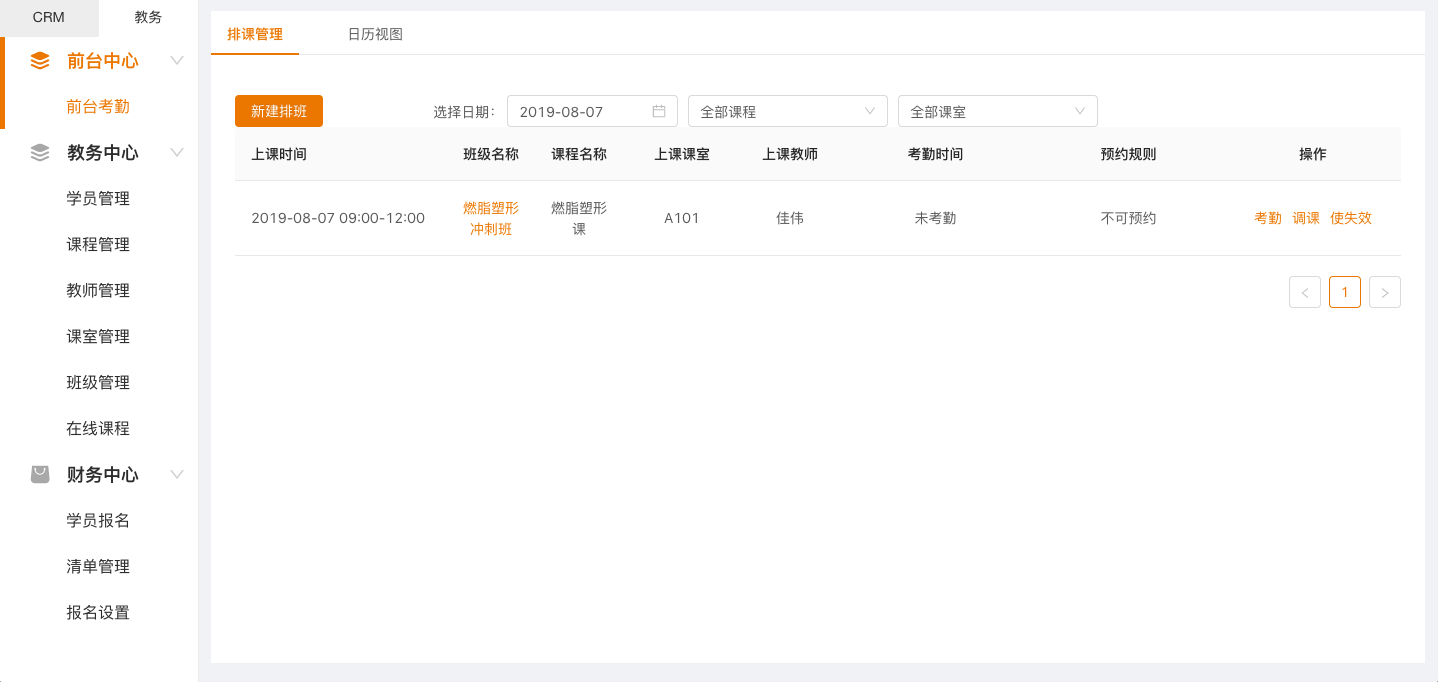Click the 新建排班 button
The width and height of the screenshot is (1438, 682).
[279, 111]
